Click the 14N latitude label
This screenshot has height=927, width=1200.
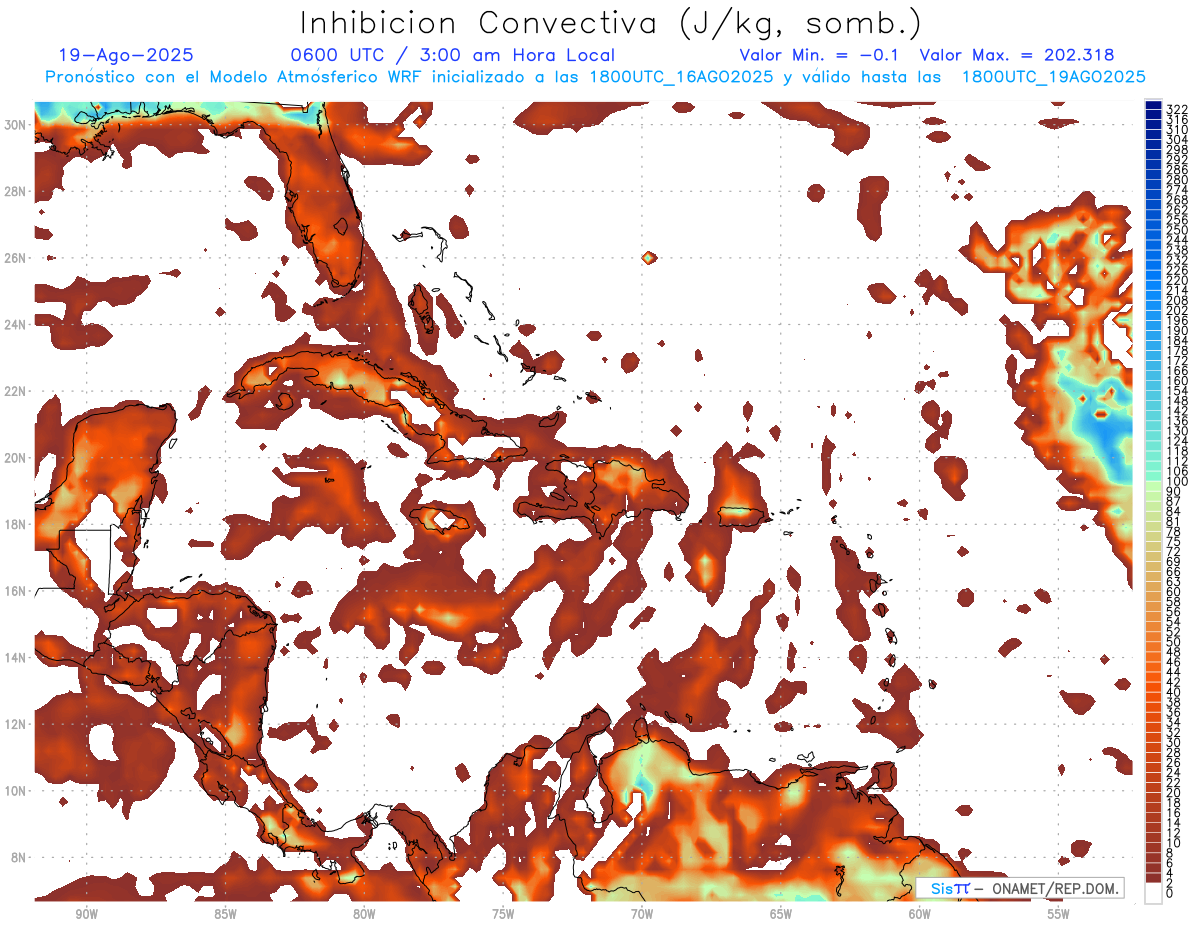[x=17, y=657]
